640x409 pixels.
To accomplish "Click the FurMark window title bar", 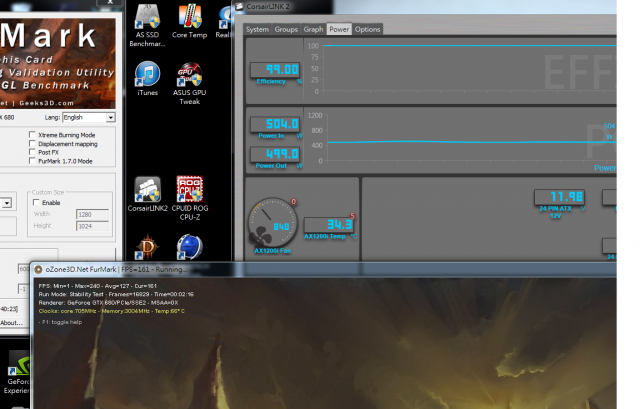I will pyautogui.click(x=324, y=269).
